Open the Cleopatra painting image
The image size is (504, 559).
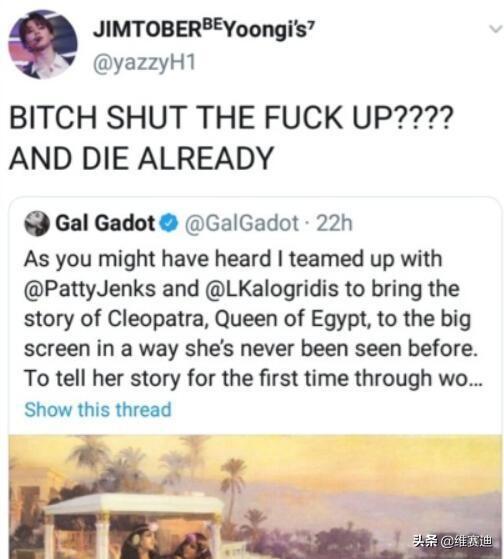pyautogui.click(x=255, y=497)
